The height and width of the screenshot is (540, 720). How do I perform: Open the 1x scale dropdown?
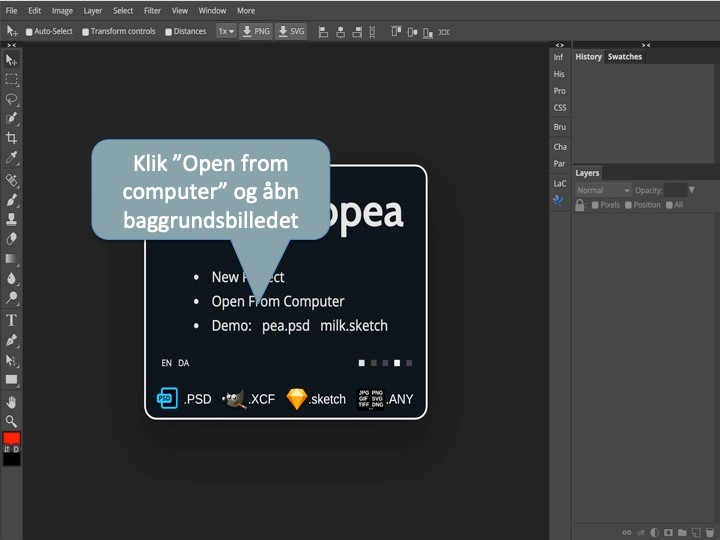click(226, 31)
